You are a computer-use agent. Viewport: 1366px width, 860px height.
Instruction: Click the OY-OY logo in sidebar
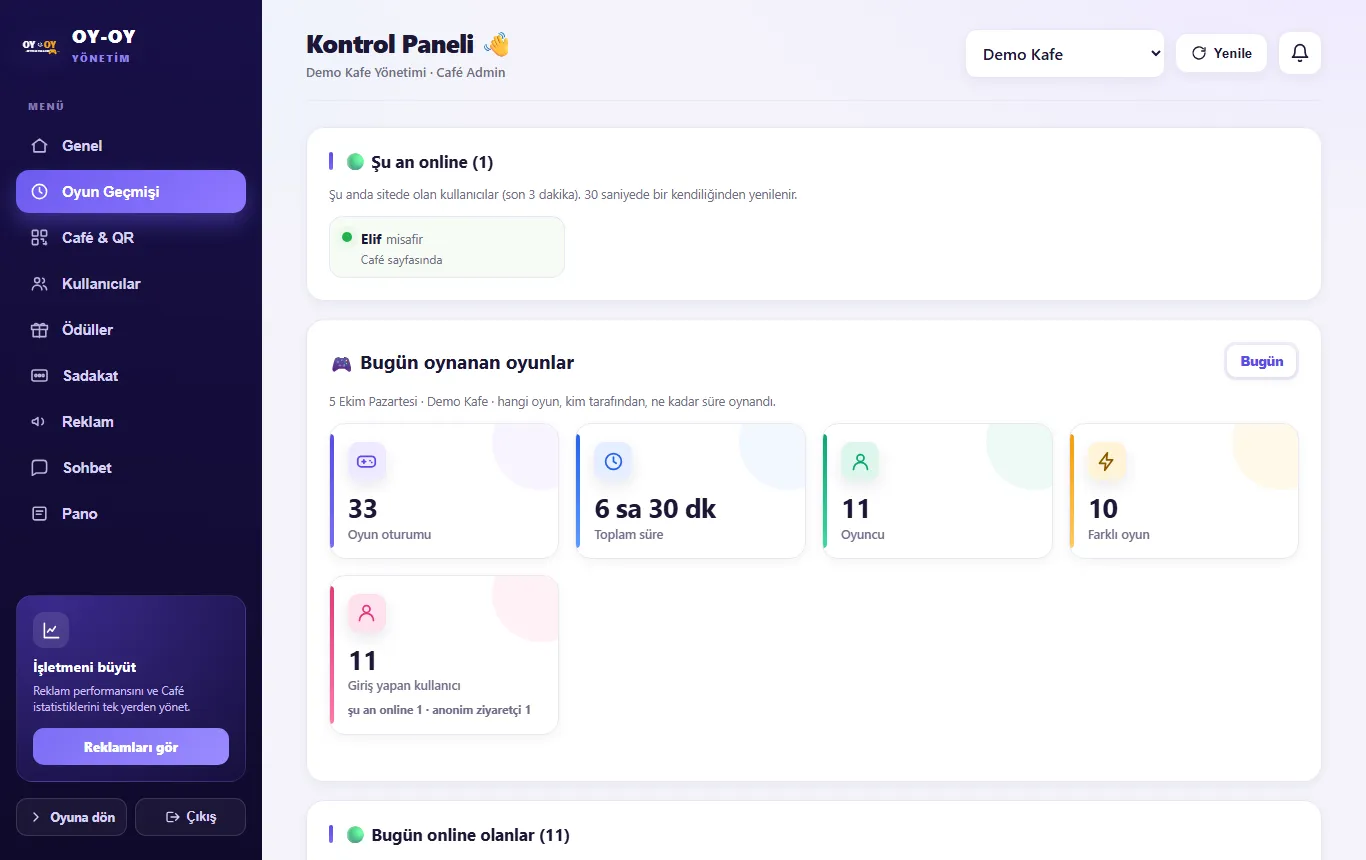click(x=40, y=46)
